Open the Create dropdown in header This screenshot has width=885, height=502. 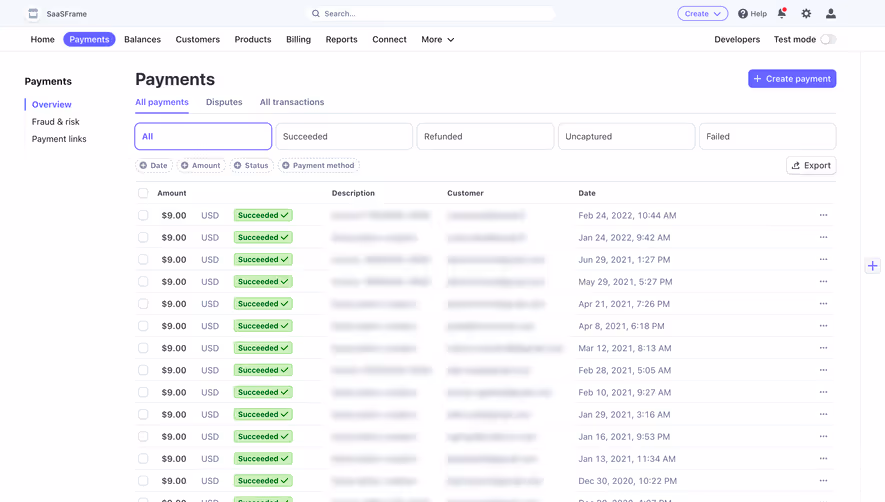click(x=702, y=14)
